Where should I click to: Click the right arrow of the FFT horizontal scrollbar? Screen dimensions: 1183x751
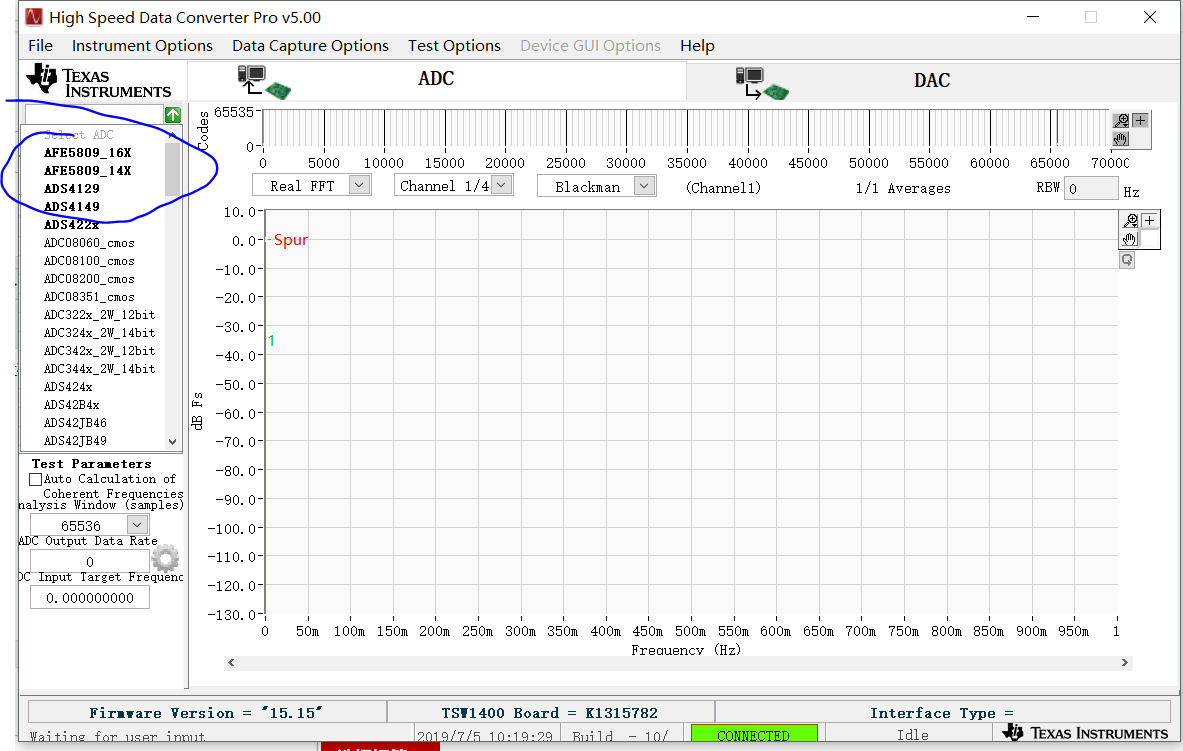pyautogui.click(x=1124, y=663)
